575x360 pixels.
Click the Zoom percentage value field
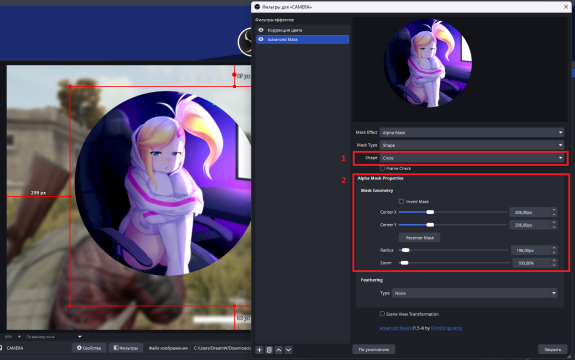531,263
